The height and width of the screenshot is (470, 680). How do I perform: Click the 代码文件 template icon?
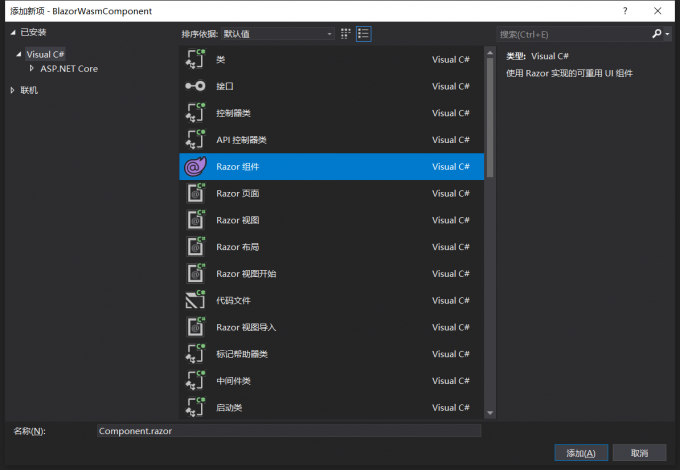pyautogui.click(x=195, y=300)
